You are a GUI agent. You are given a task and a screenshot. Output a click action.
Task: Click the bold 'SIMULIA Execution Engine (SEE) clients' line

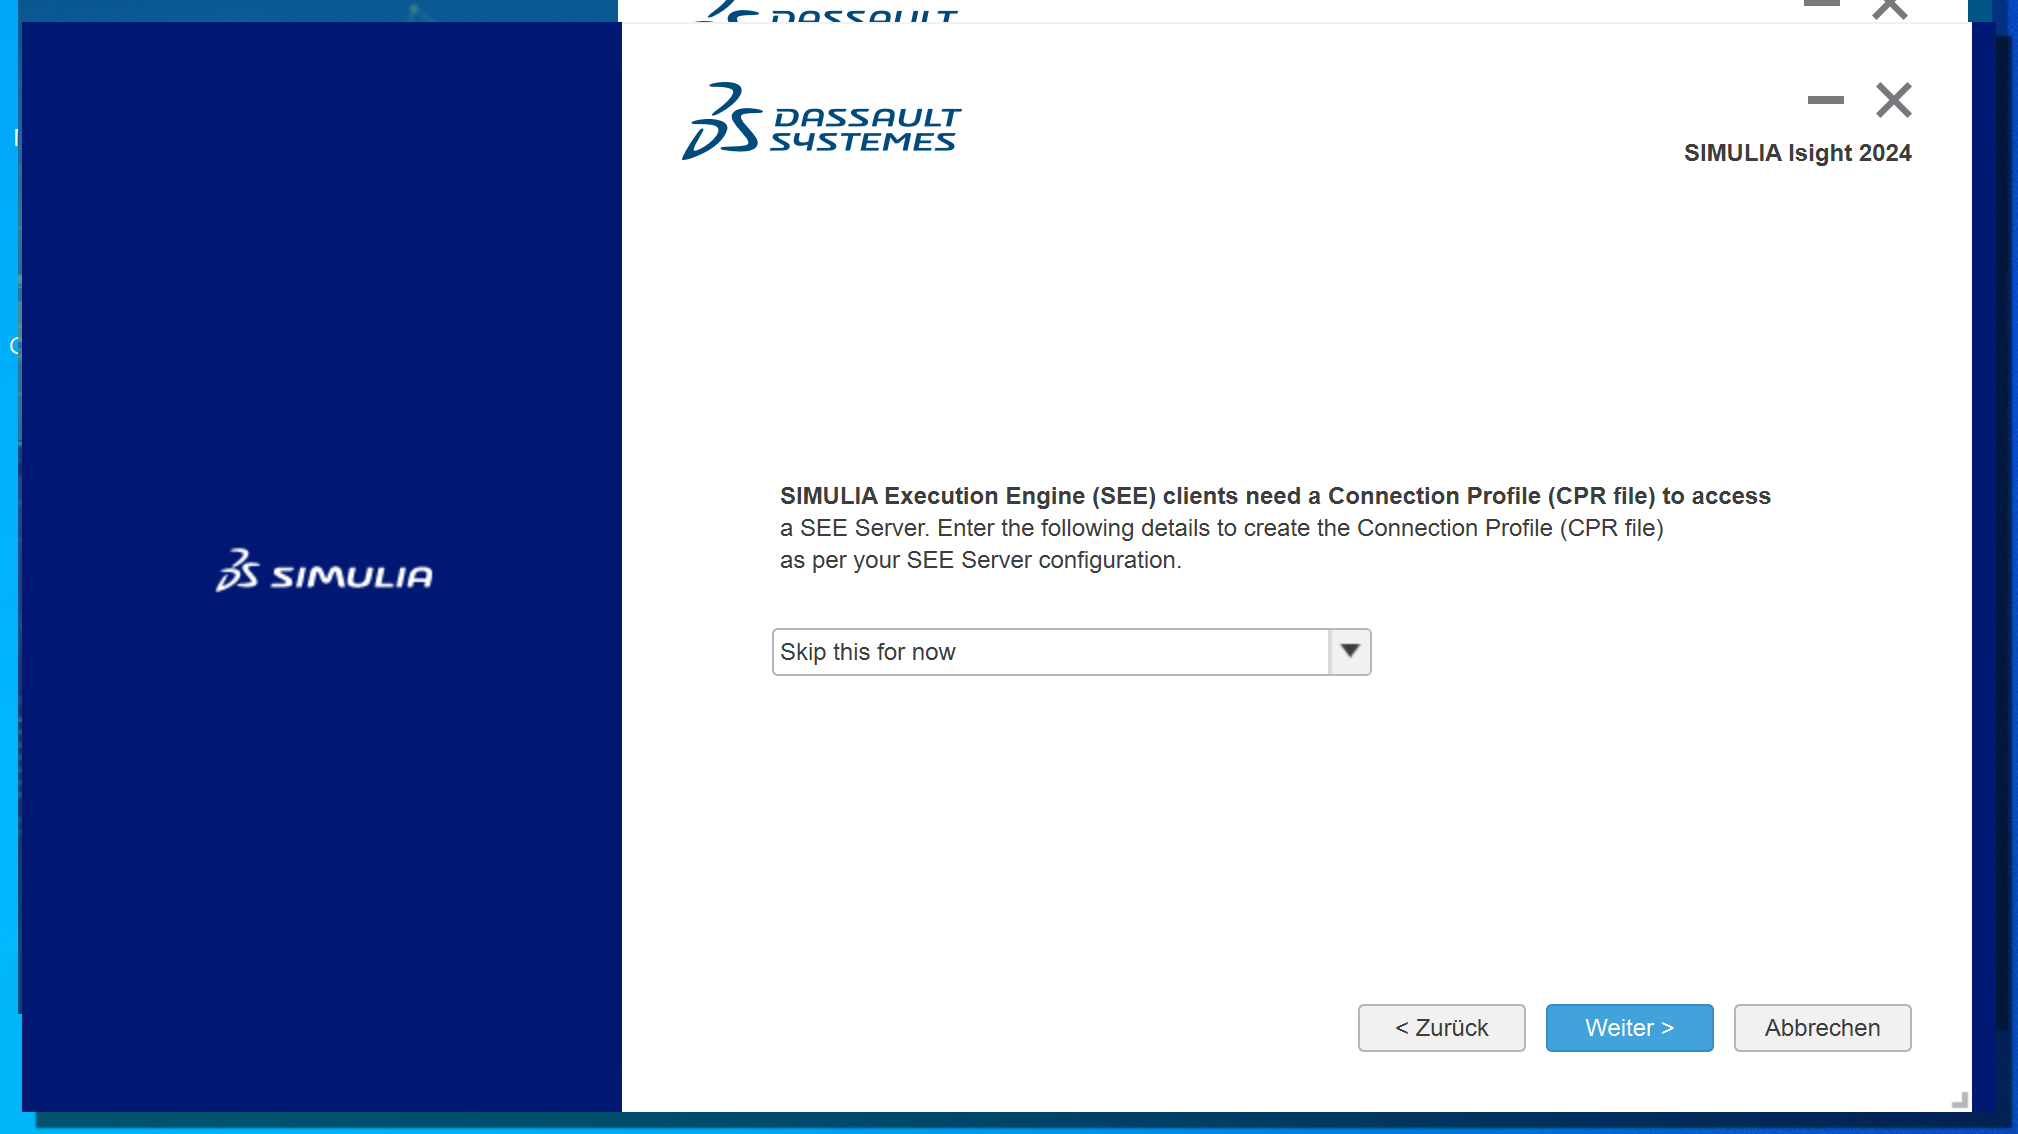click(x=1275, y=496)
